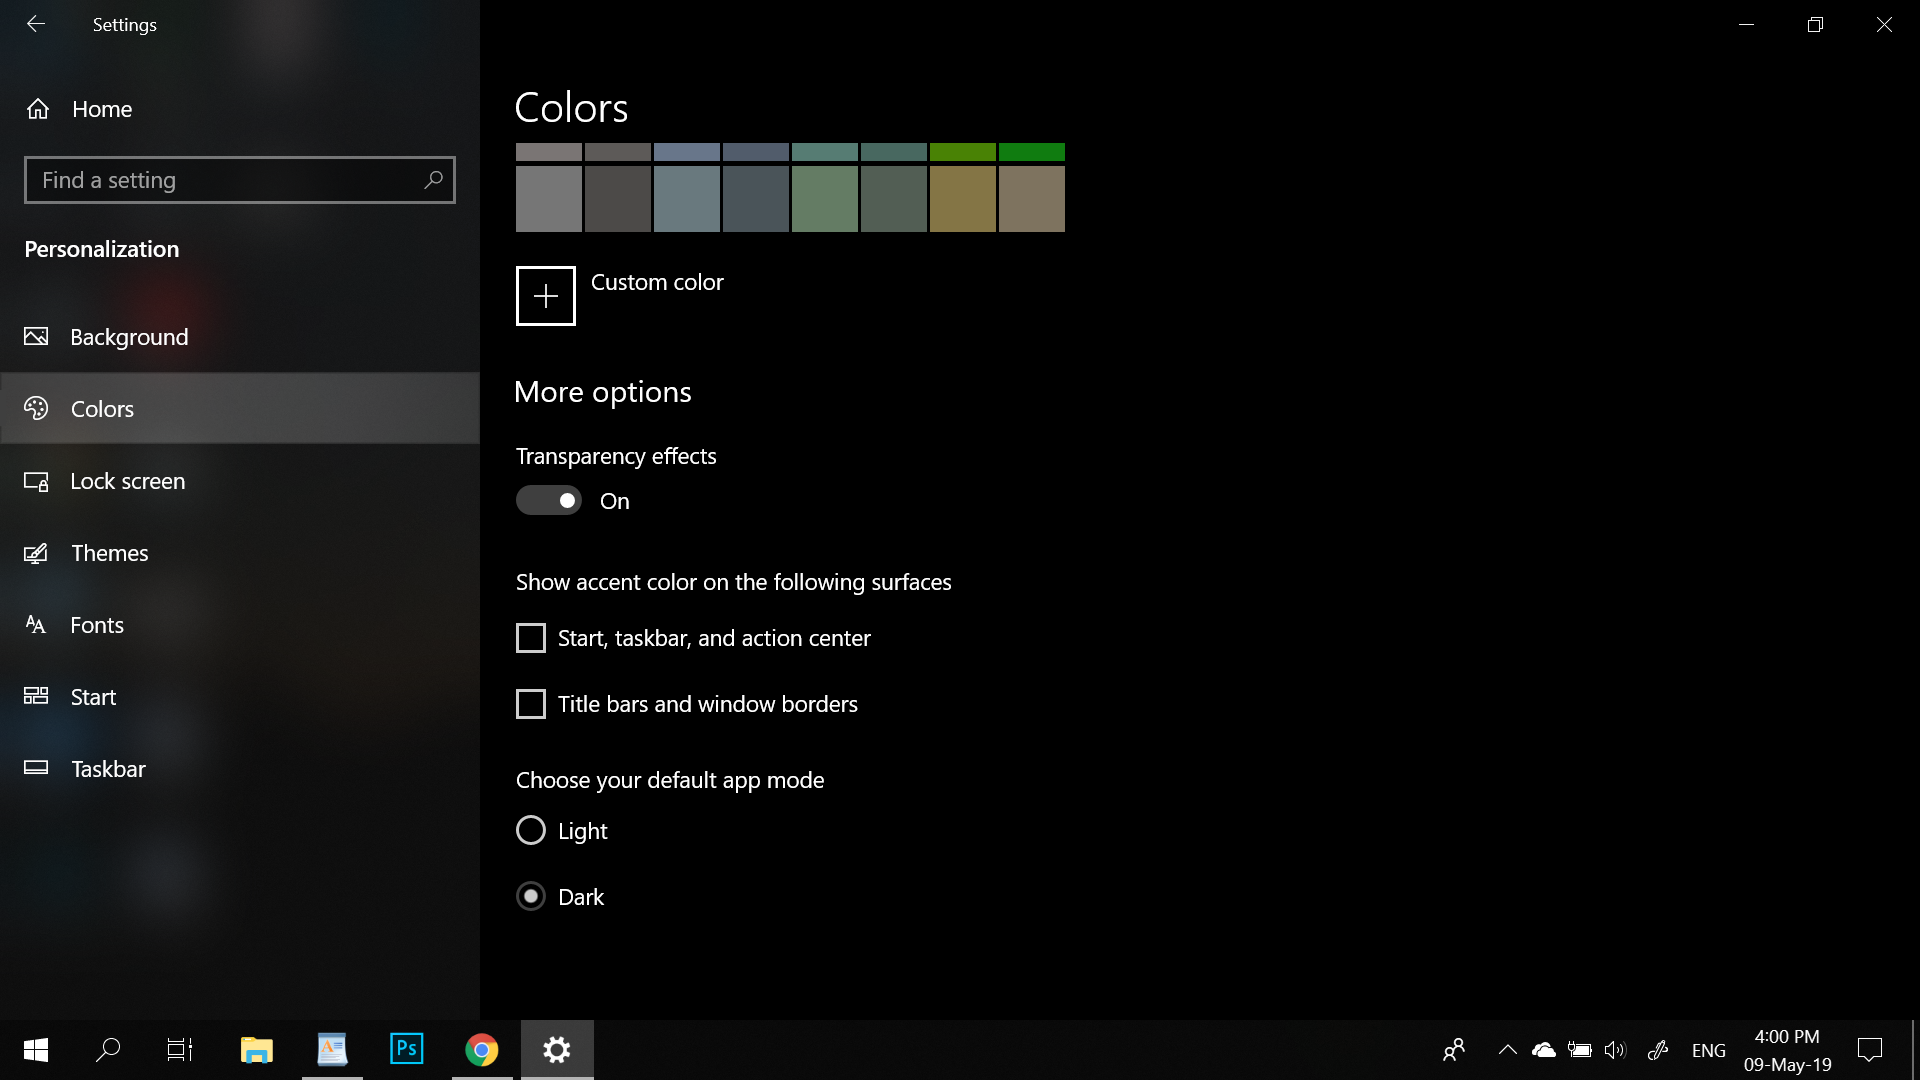
Task: Click the volume speaker tray icon
Action: (1615, 1050)
